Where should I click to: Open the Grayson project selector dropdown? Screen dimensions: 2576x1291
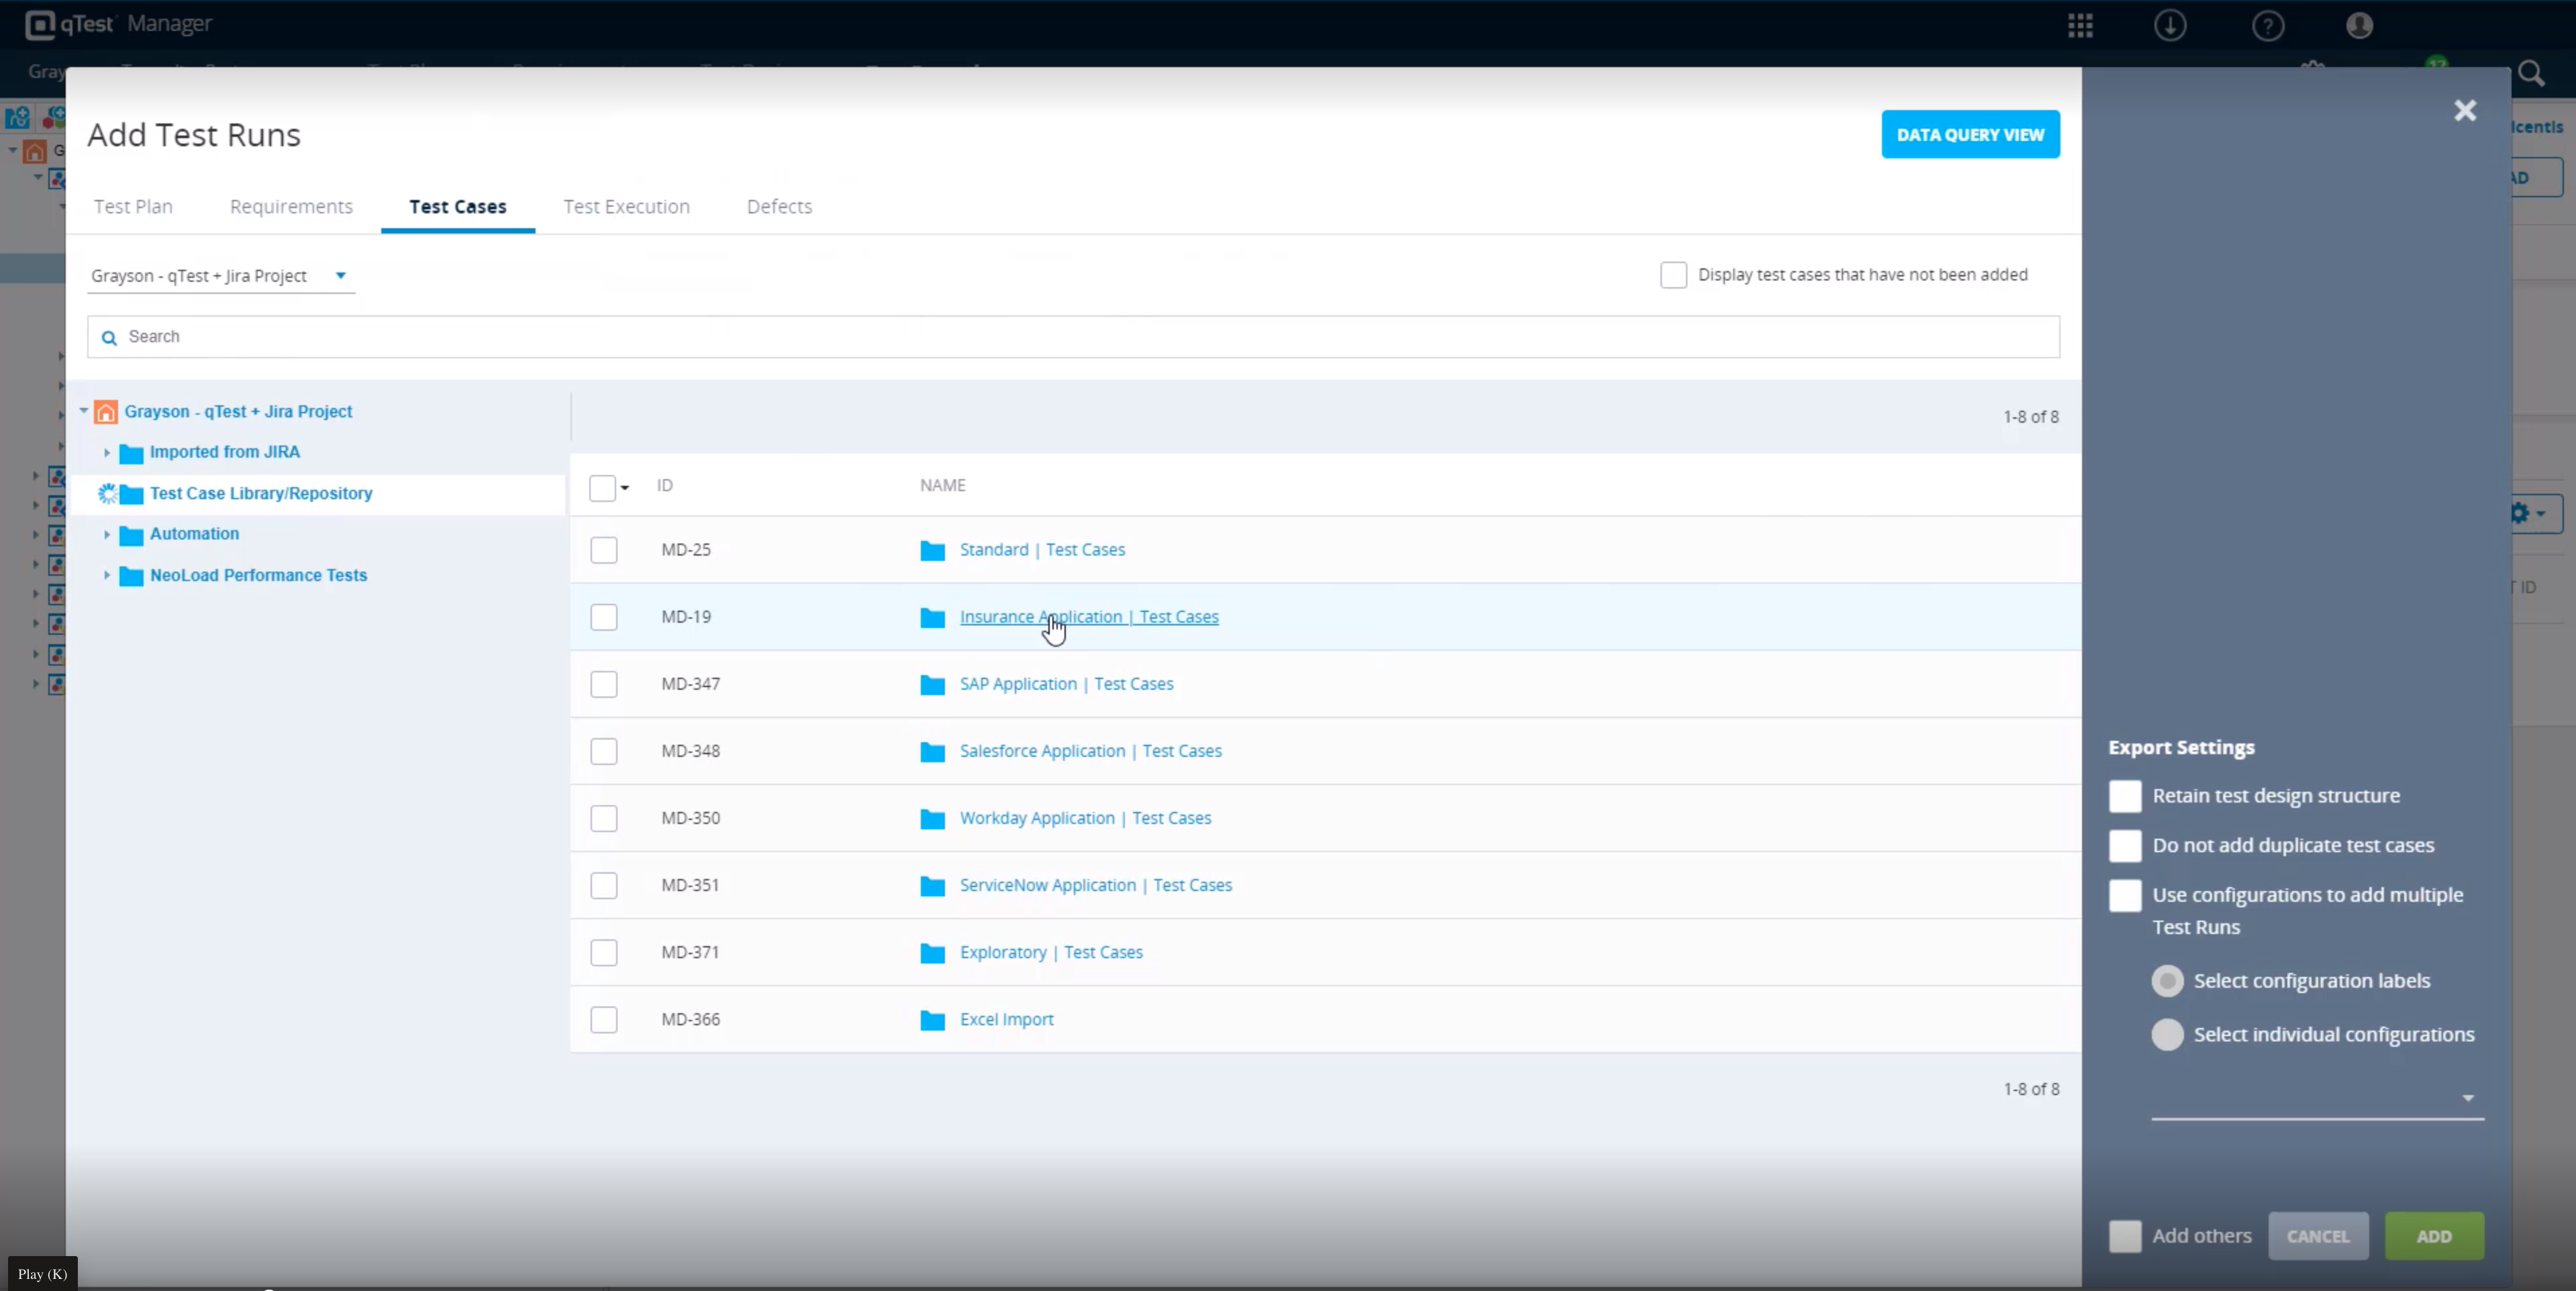[339, 275]
